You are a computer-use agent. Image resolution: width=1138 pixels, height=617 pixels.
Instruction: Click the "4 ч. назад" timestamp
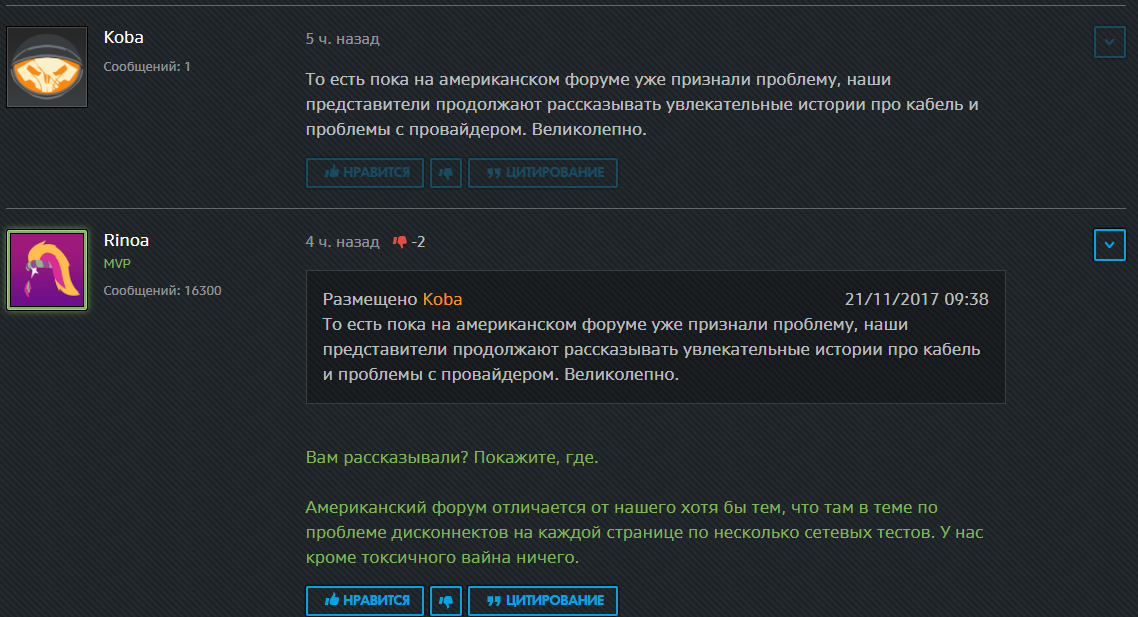[x=342, y=242]
